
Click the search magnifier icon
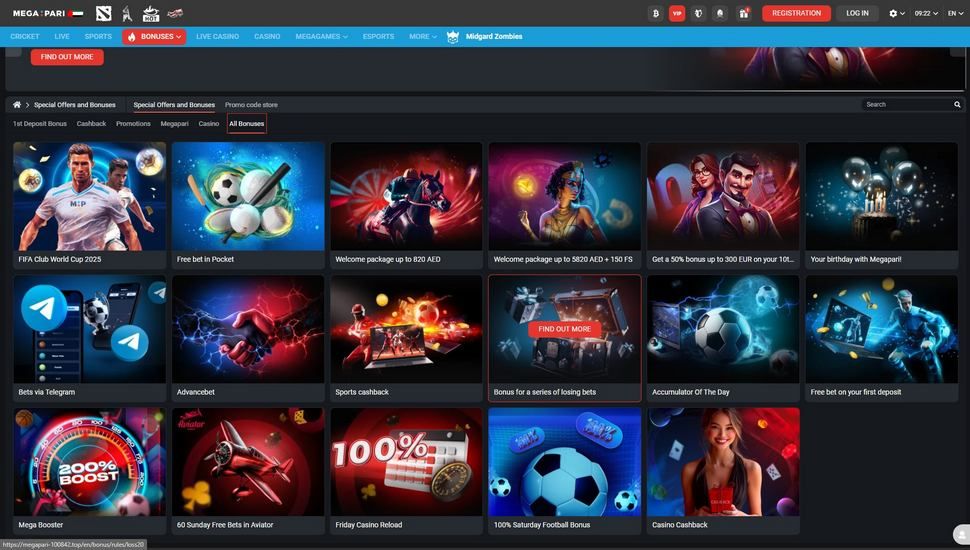pos(957,105)
